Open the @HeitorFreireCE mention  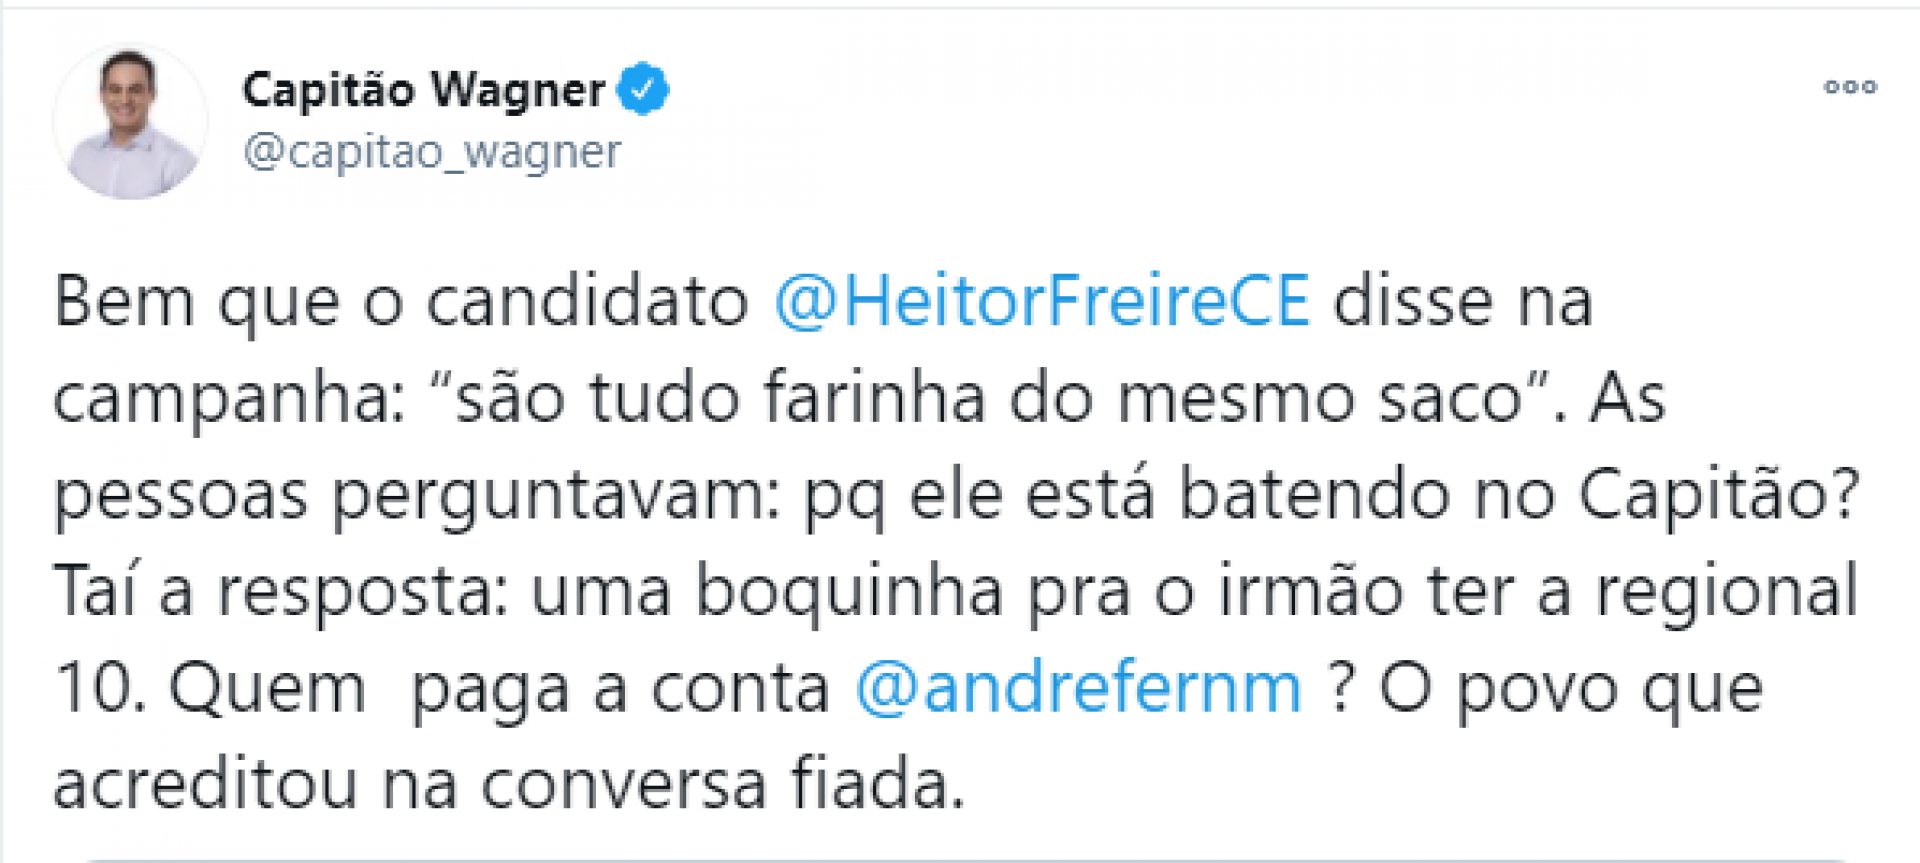(x=1041, y=301)
